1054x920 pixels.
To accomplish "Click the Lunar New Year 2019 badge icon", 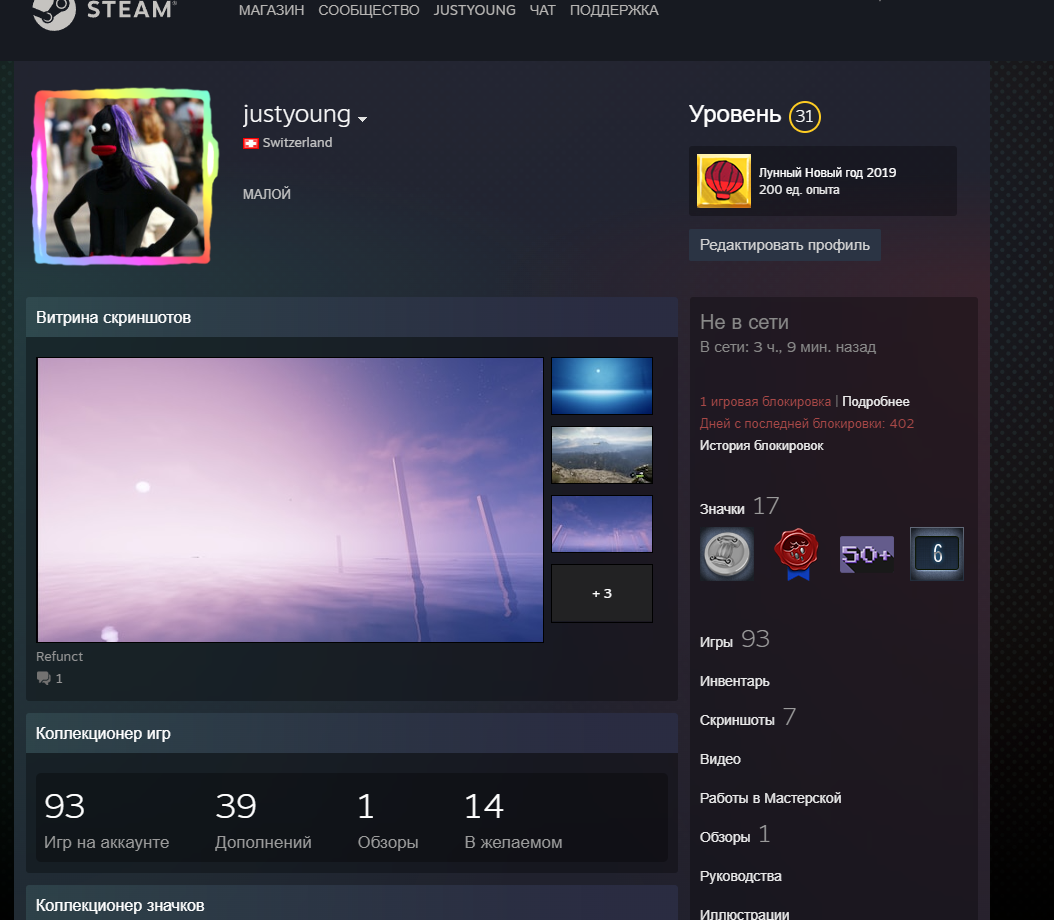I will pyautogui.click(x=723, y=181).
